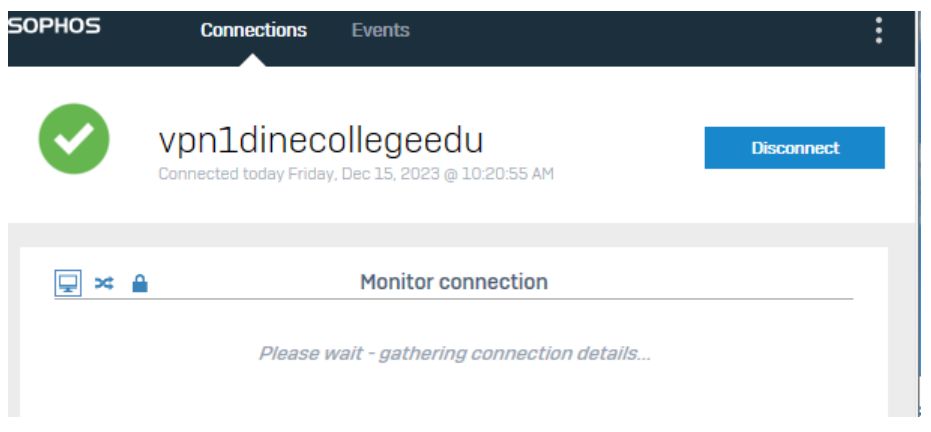The image size is (931, 432).
Task: Click the gathering connection details message
Action: coord(454,354)
